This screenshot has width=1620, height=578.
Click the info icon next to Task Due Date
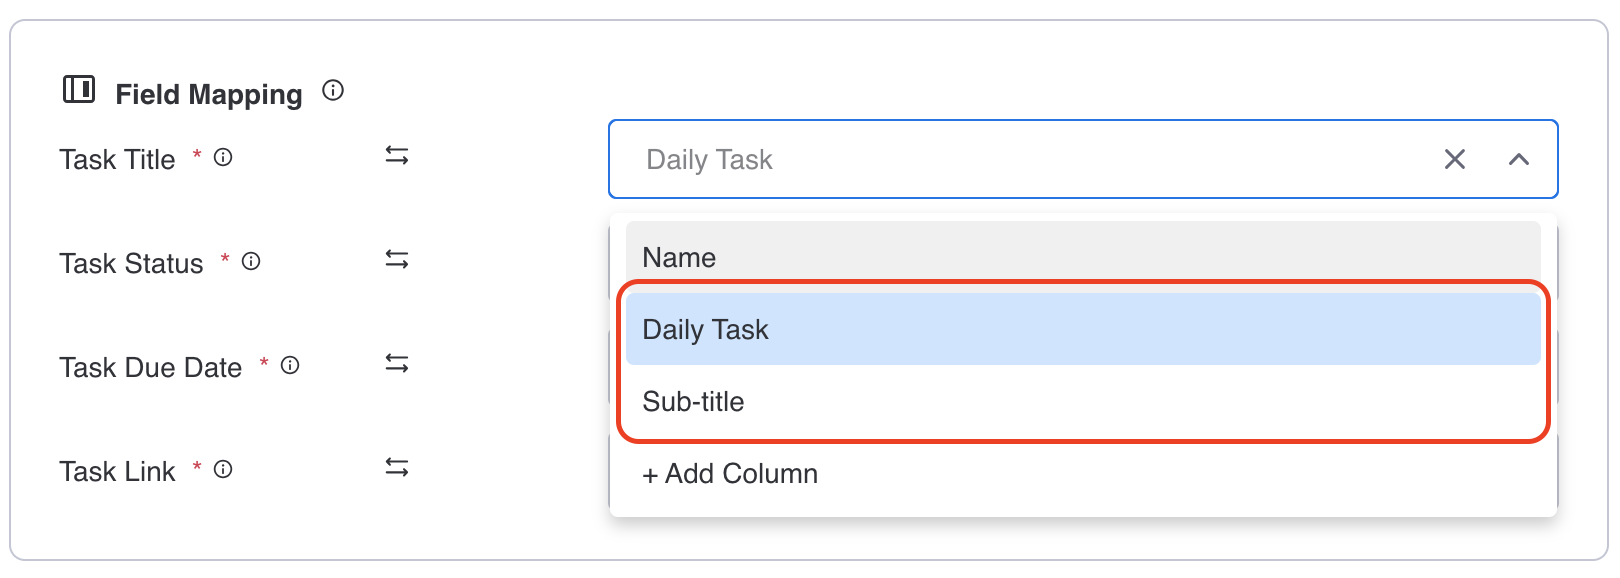coord(290,366)
